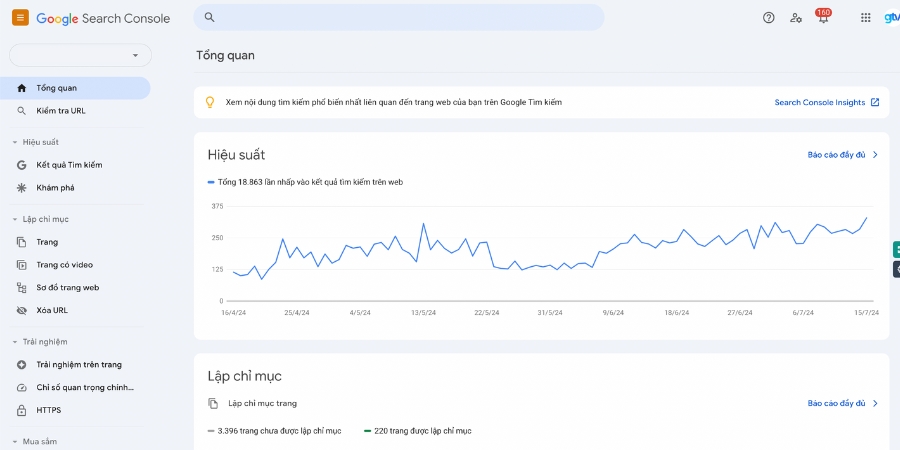This screenshot has width=900, height=450.
Task: Collapse the Trải nghiệm sidebar section
Action: (x=15, y=342)
